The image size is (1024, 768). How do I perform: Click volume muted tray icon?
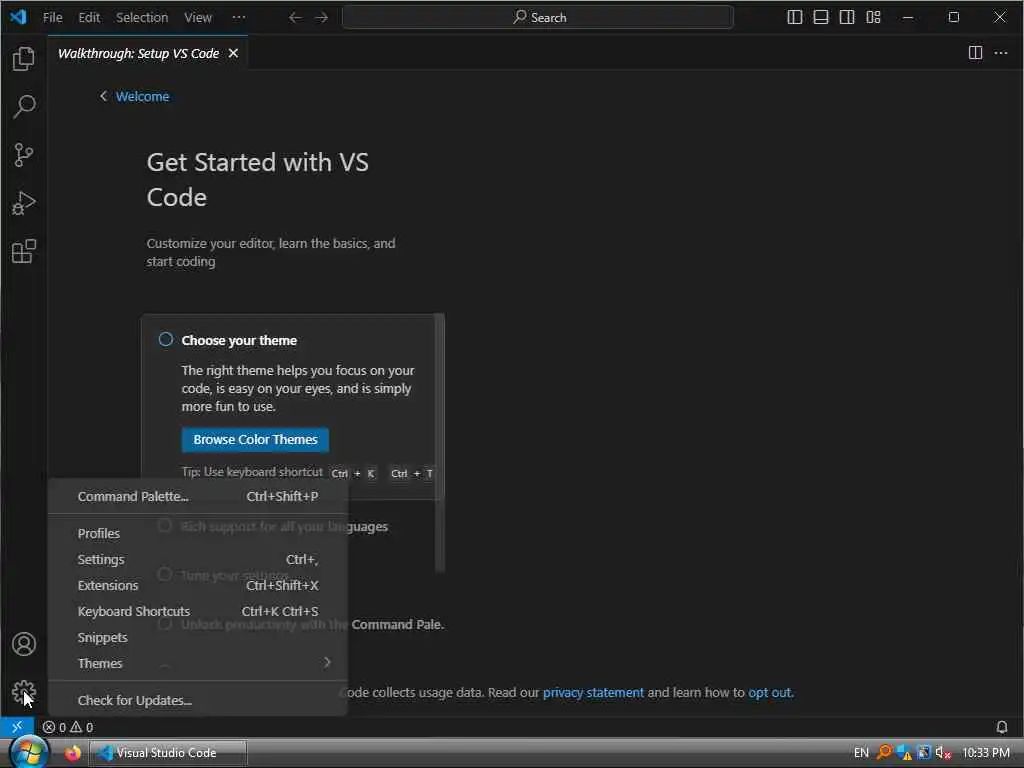coord(942,753)
